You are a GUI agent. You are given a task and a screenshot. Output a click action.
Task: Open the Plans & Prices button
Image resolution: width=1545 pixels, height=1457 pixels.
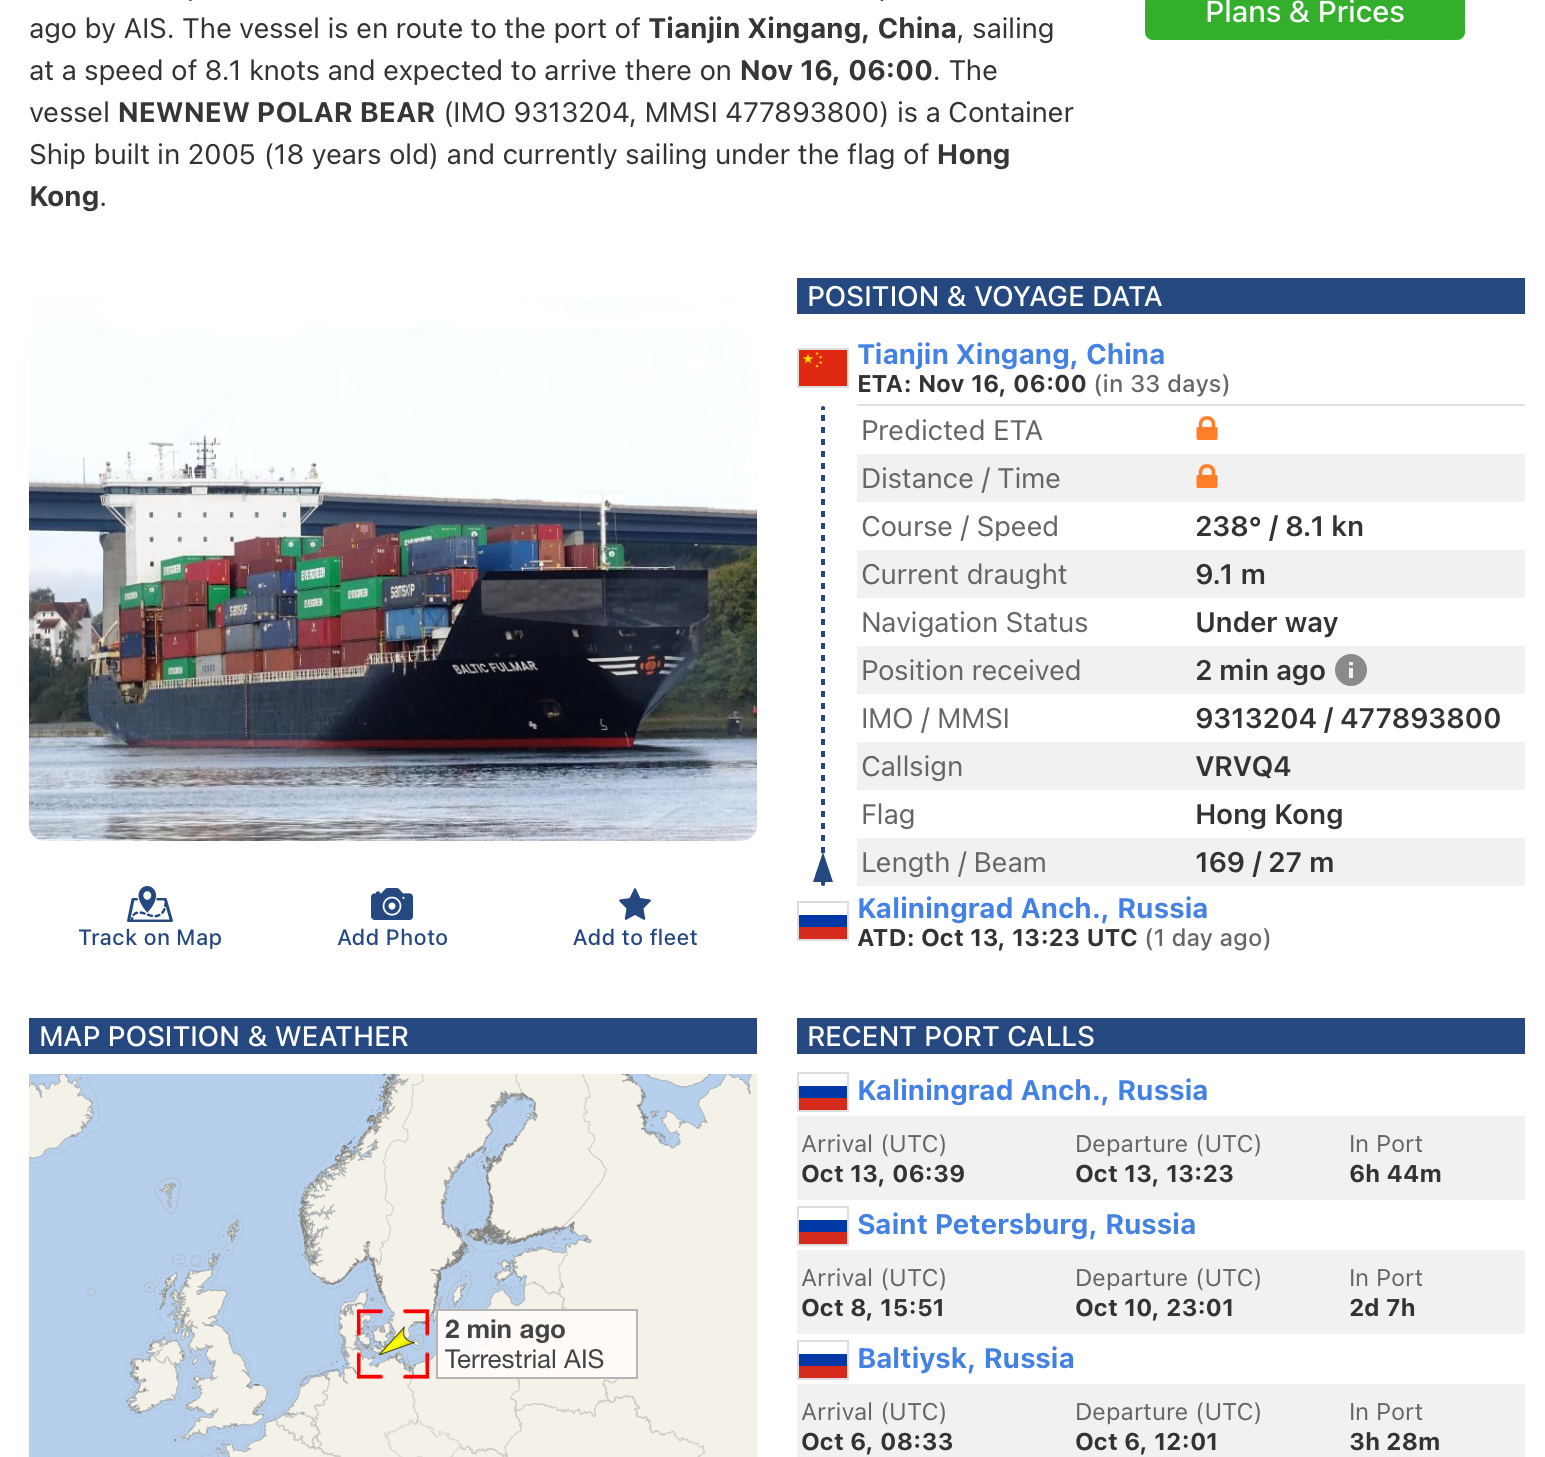(1305, 14)
